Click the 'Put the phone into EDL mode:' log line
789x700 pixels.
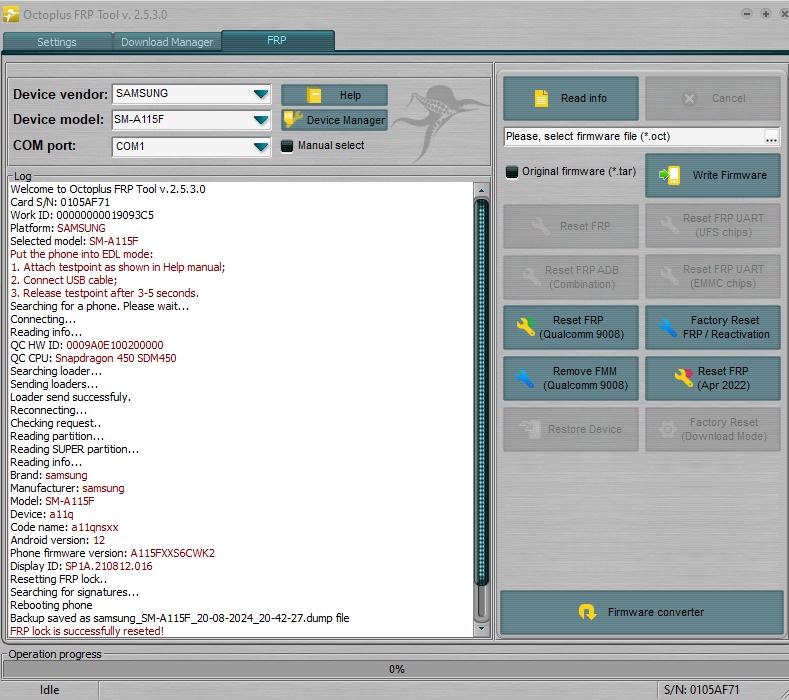(82, 254)
